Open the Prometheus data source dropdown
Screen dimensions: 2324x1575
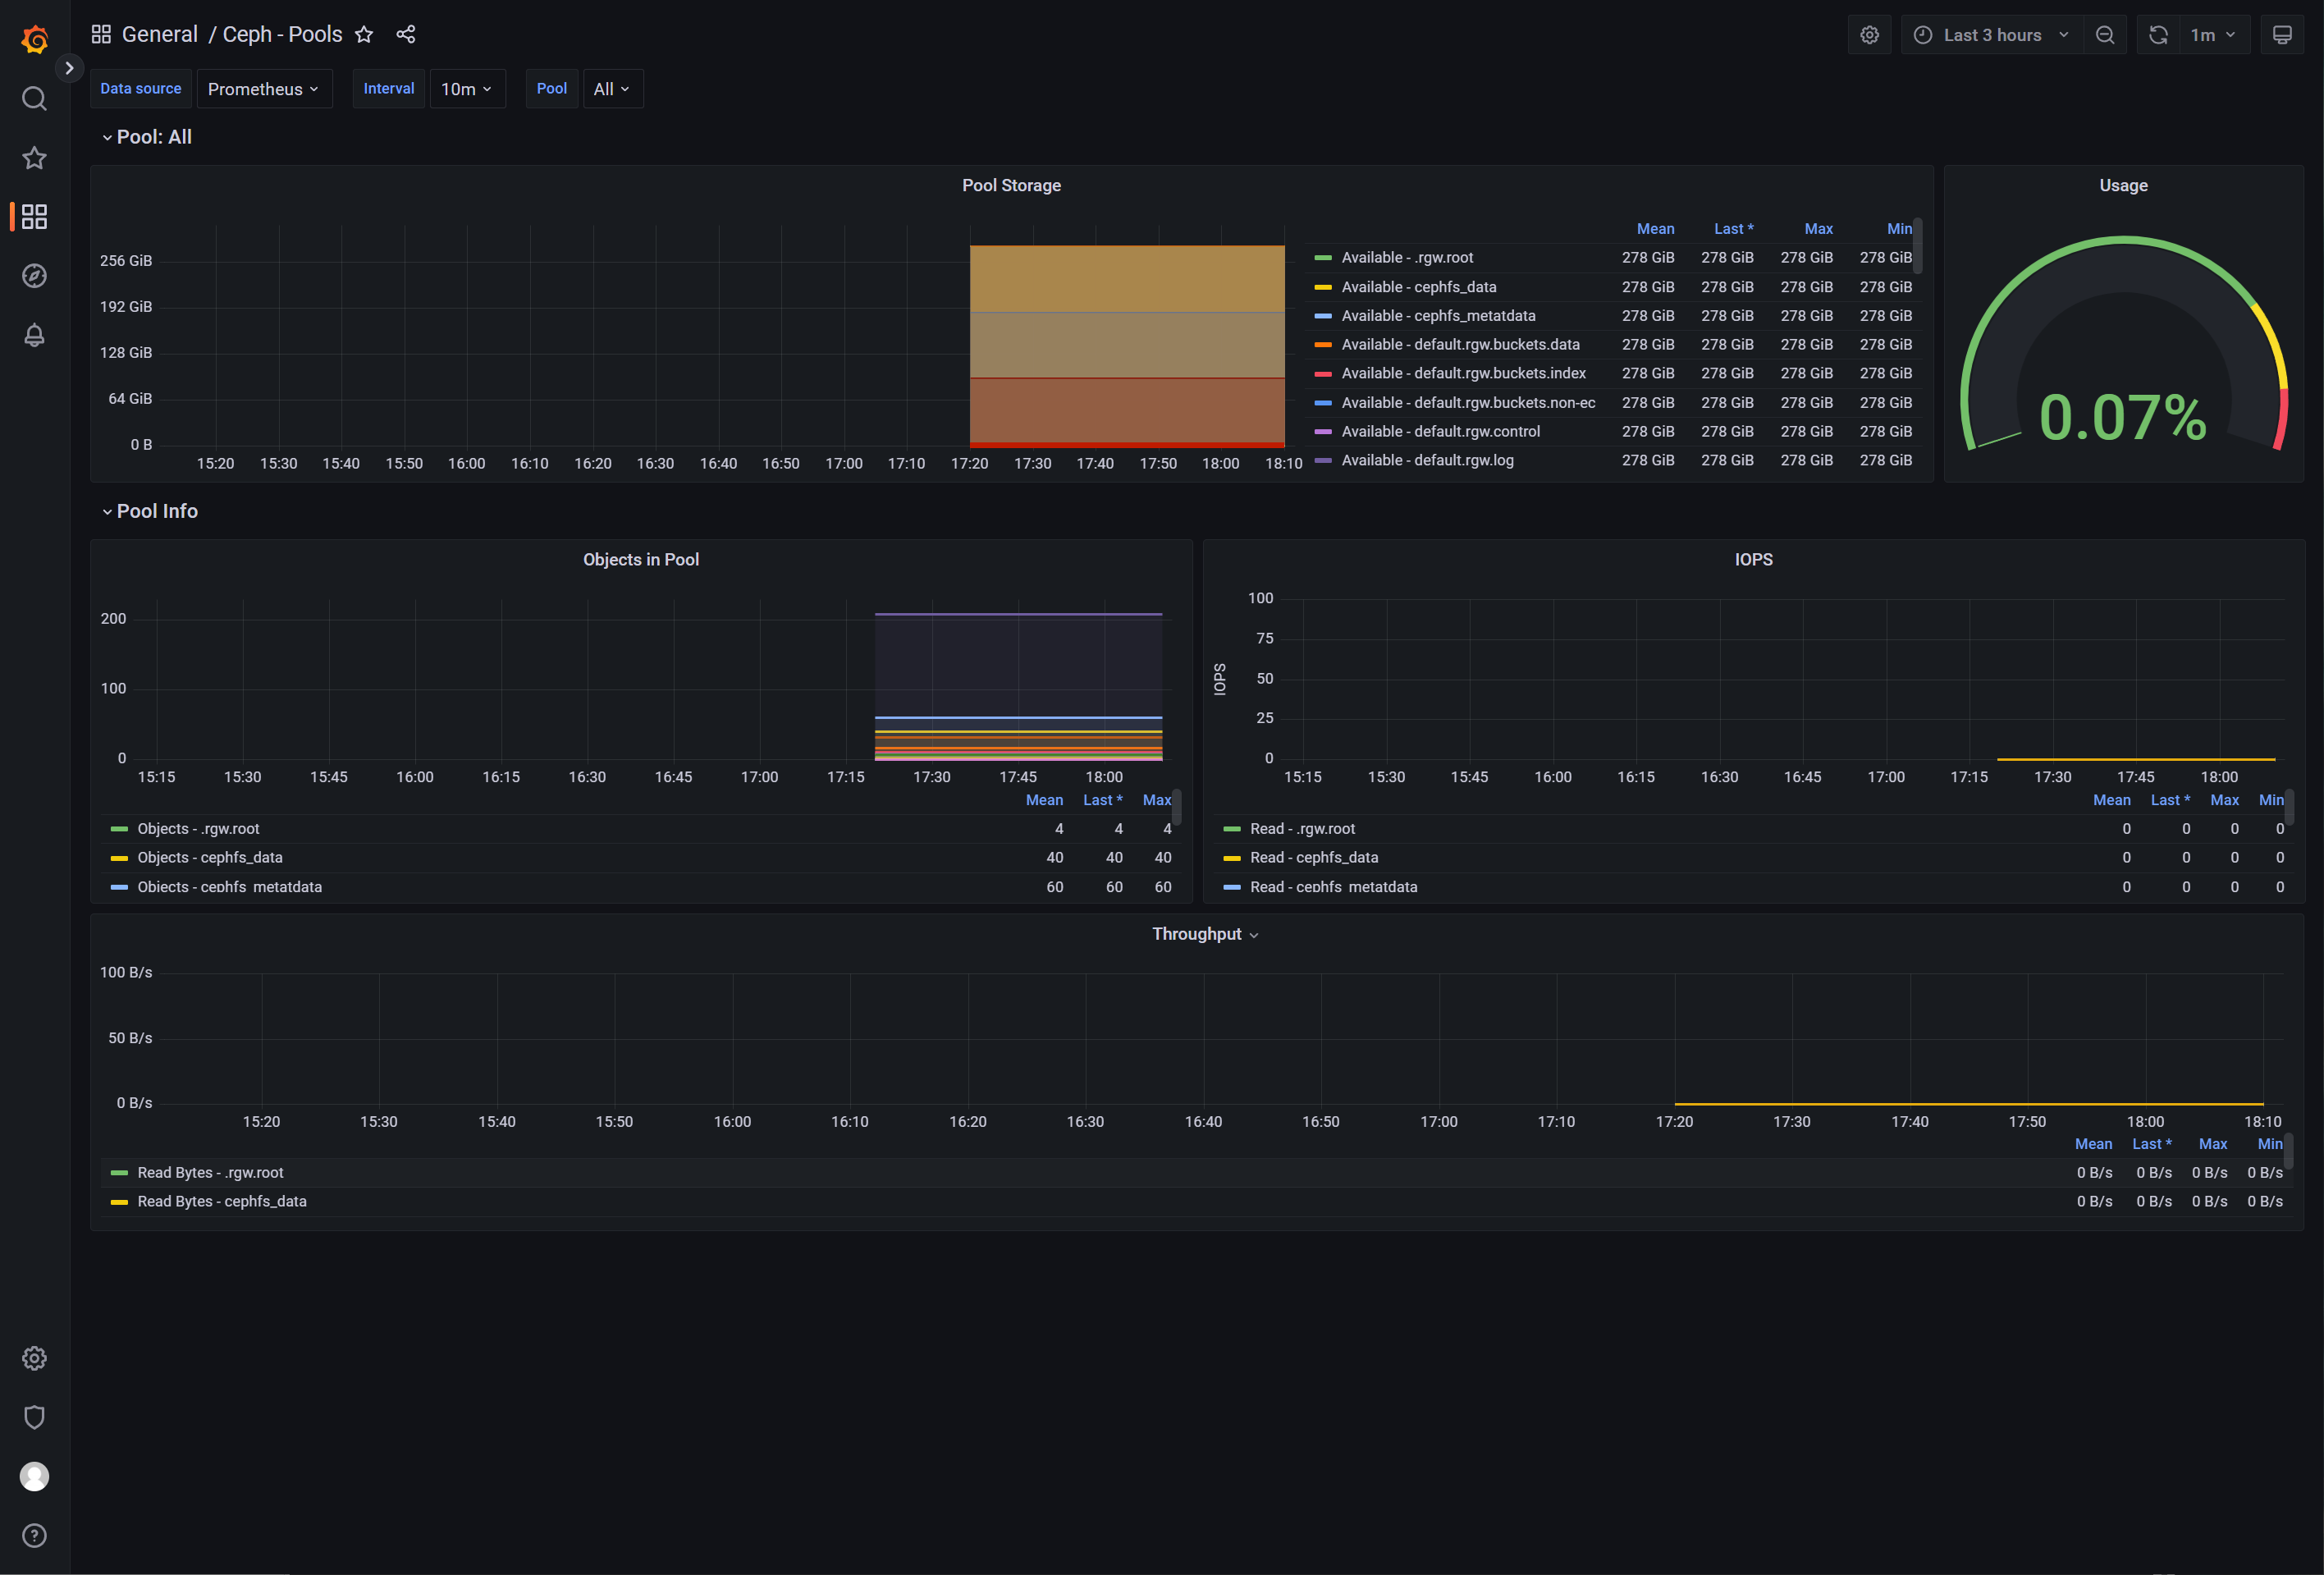pos(264,89)
